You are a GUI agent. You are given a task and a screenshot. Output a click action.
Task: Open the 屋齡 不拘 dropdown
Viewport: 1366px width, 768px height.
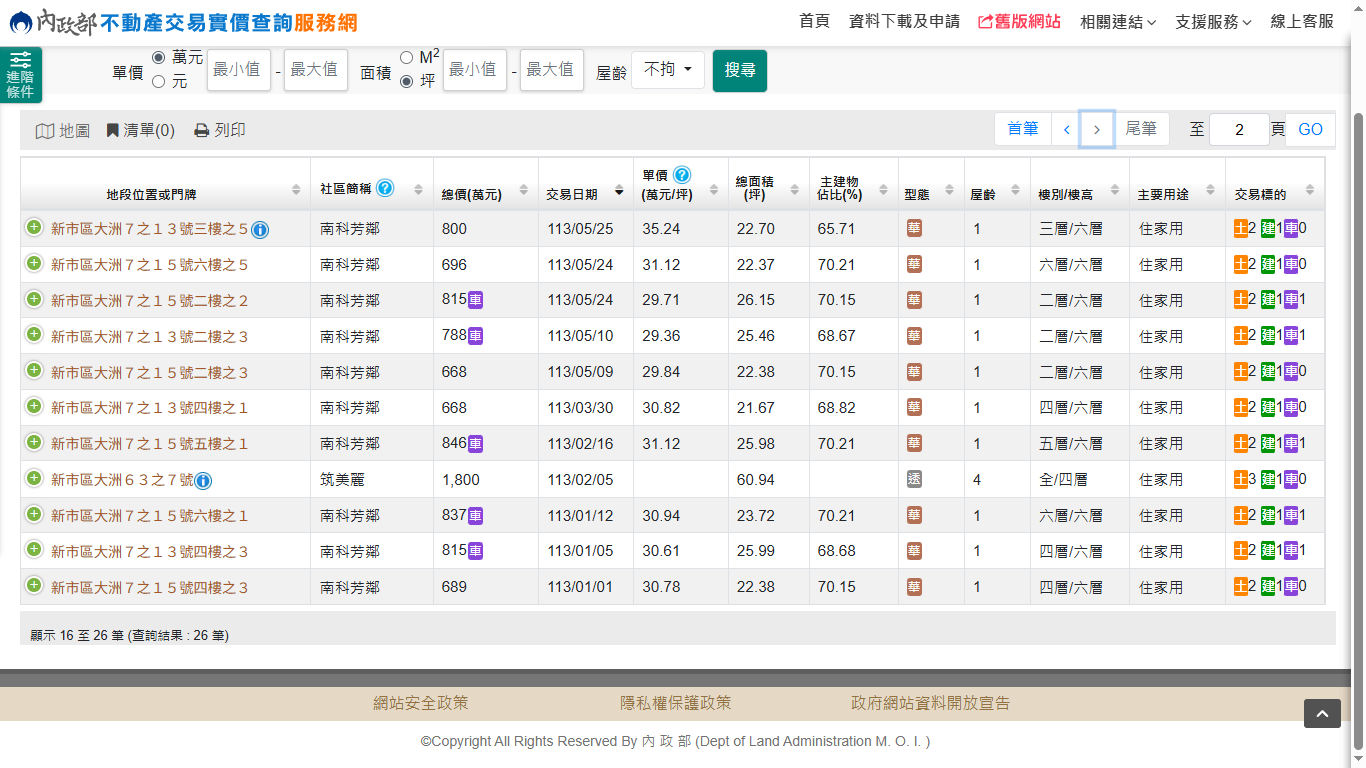click(x=668, y=70)
